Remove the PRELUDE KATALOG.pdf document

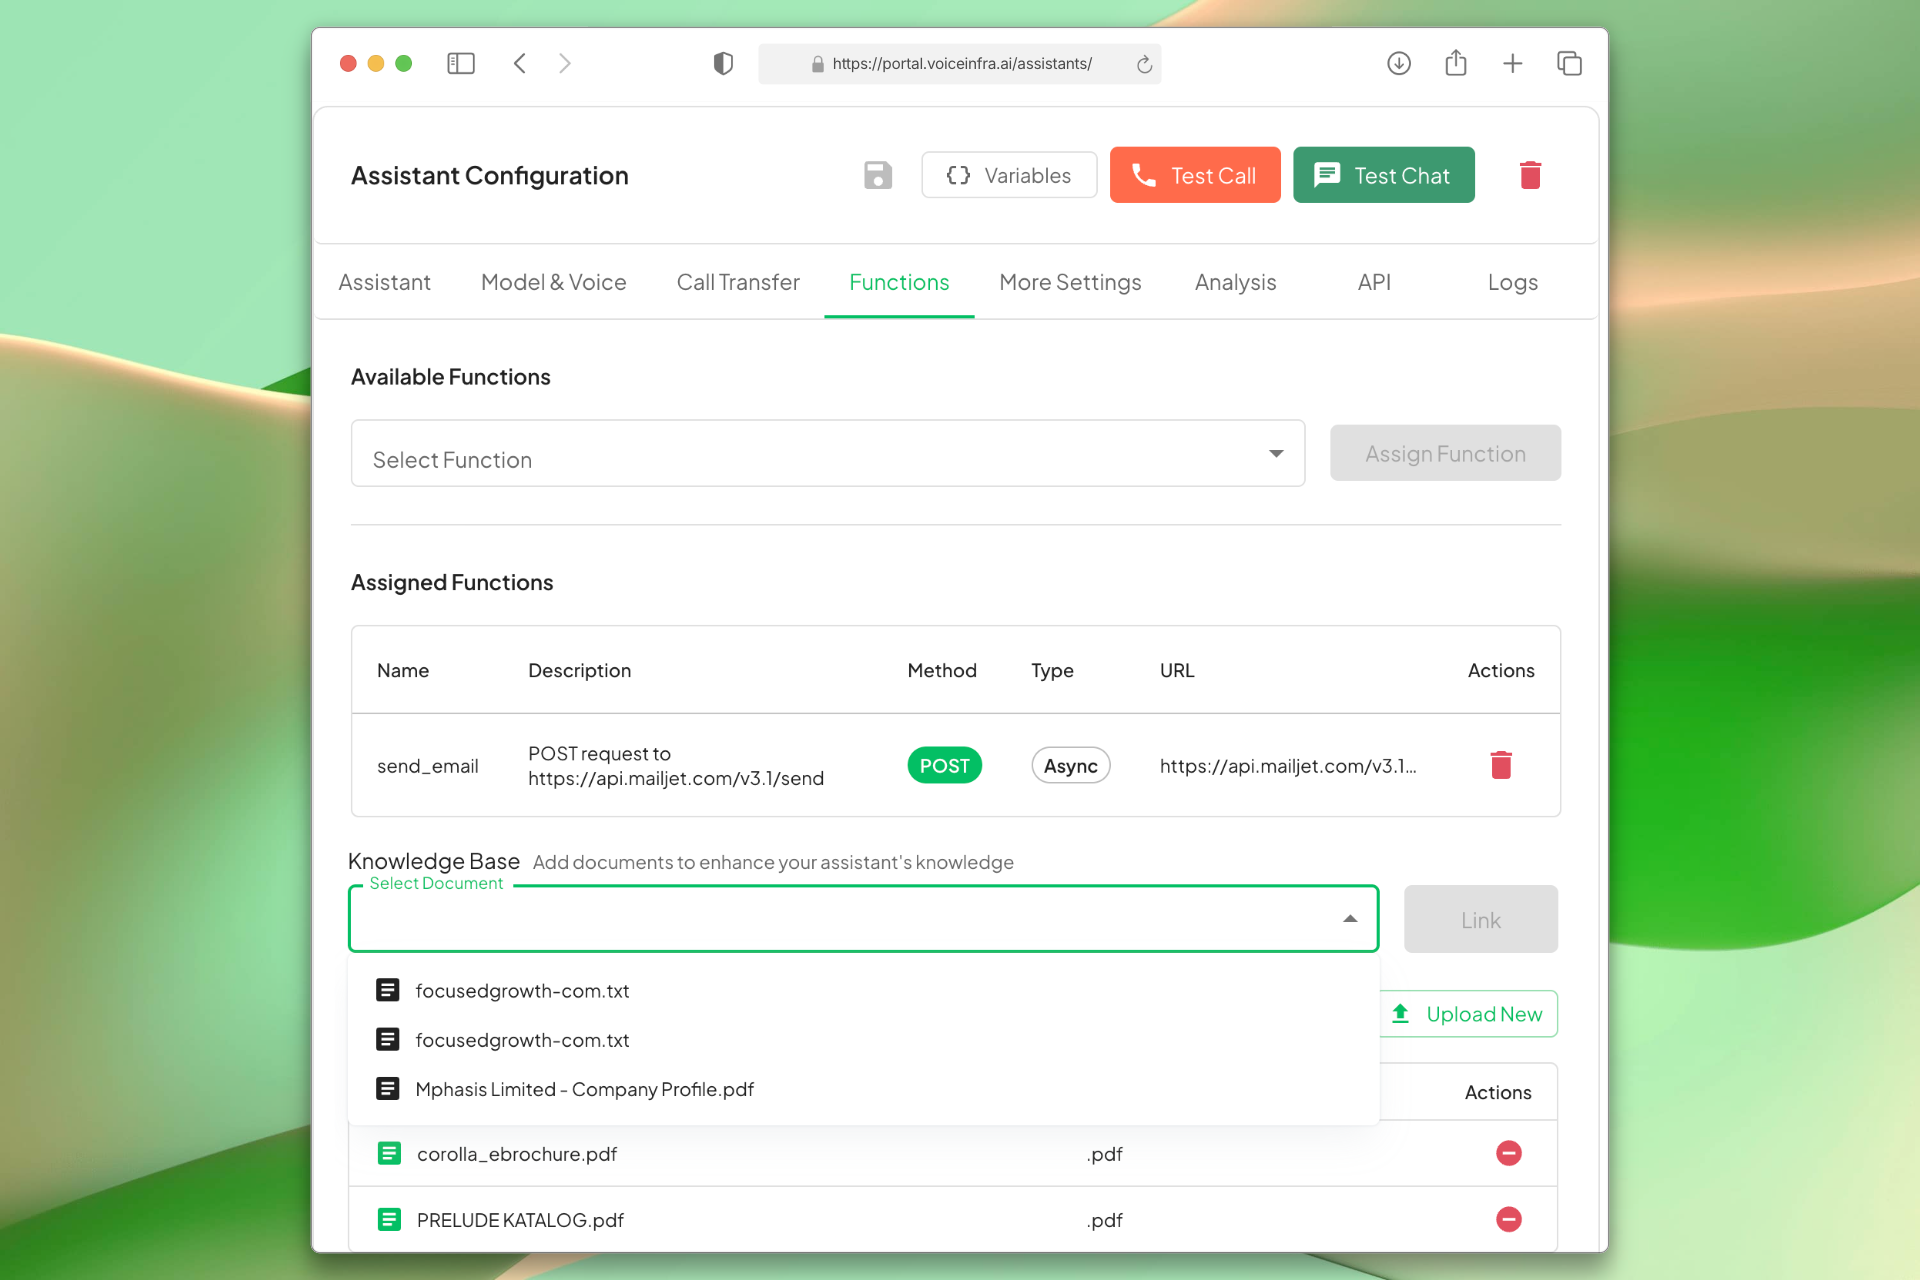pos(1508,1219)
